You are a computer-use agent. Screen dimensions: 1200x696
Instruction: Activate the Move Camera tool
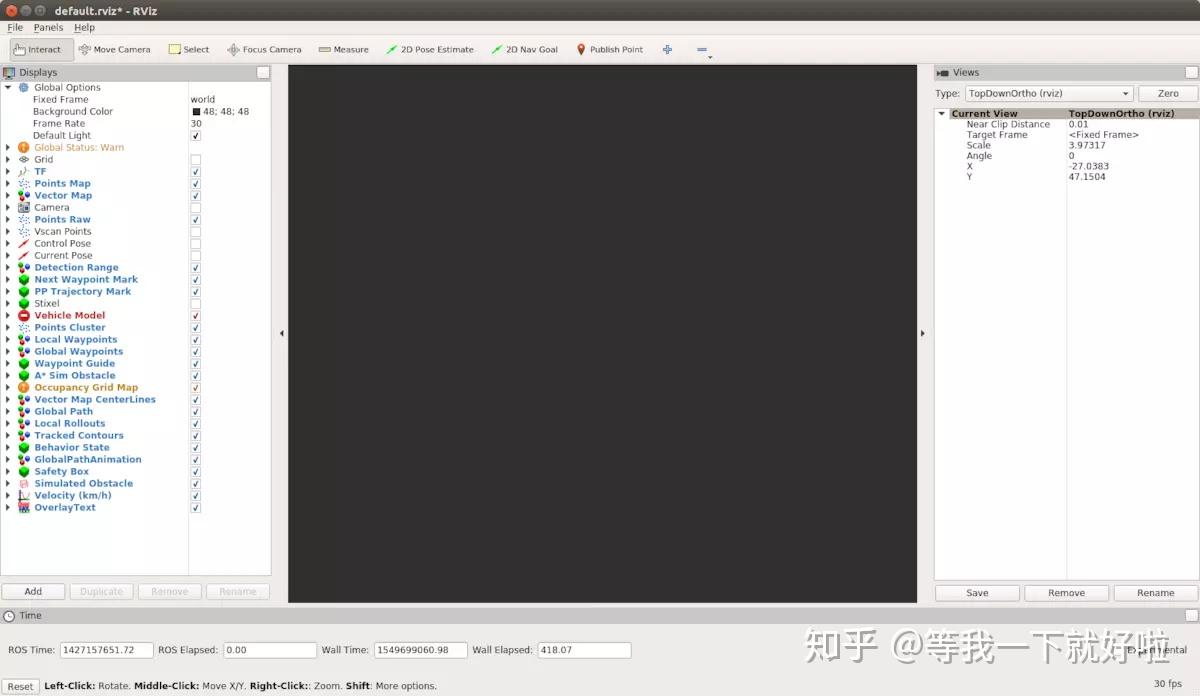[x=113, y=48]
